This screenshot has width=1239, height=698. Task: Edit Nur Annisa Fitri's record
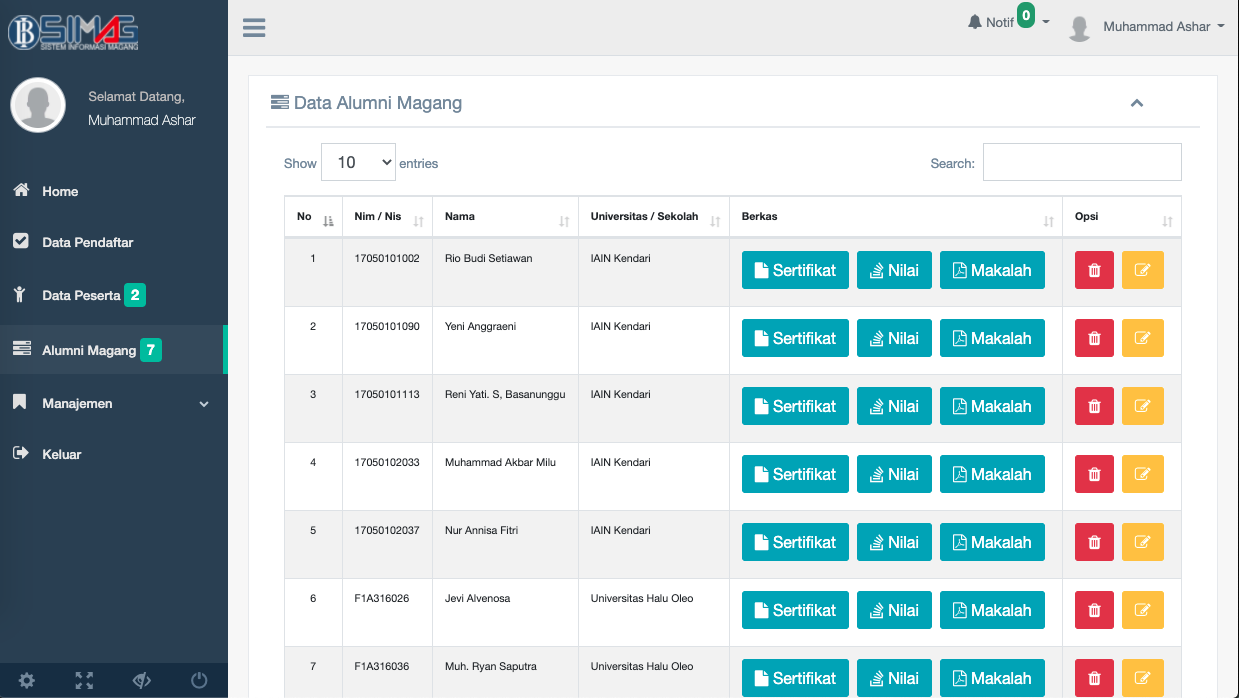point(1143,542)
